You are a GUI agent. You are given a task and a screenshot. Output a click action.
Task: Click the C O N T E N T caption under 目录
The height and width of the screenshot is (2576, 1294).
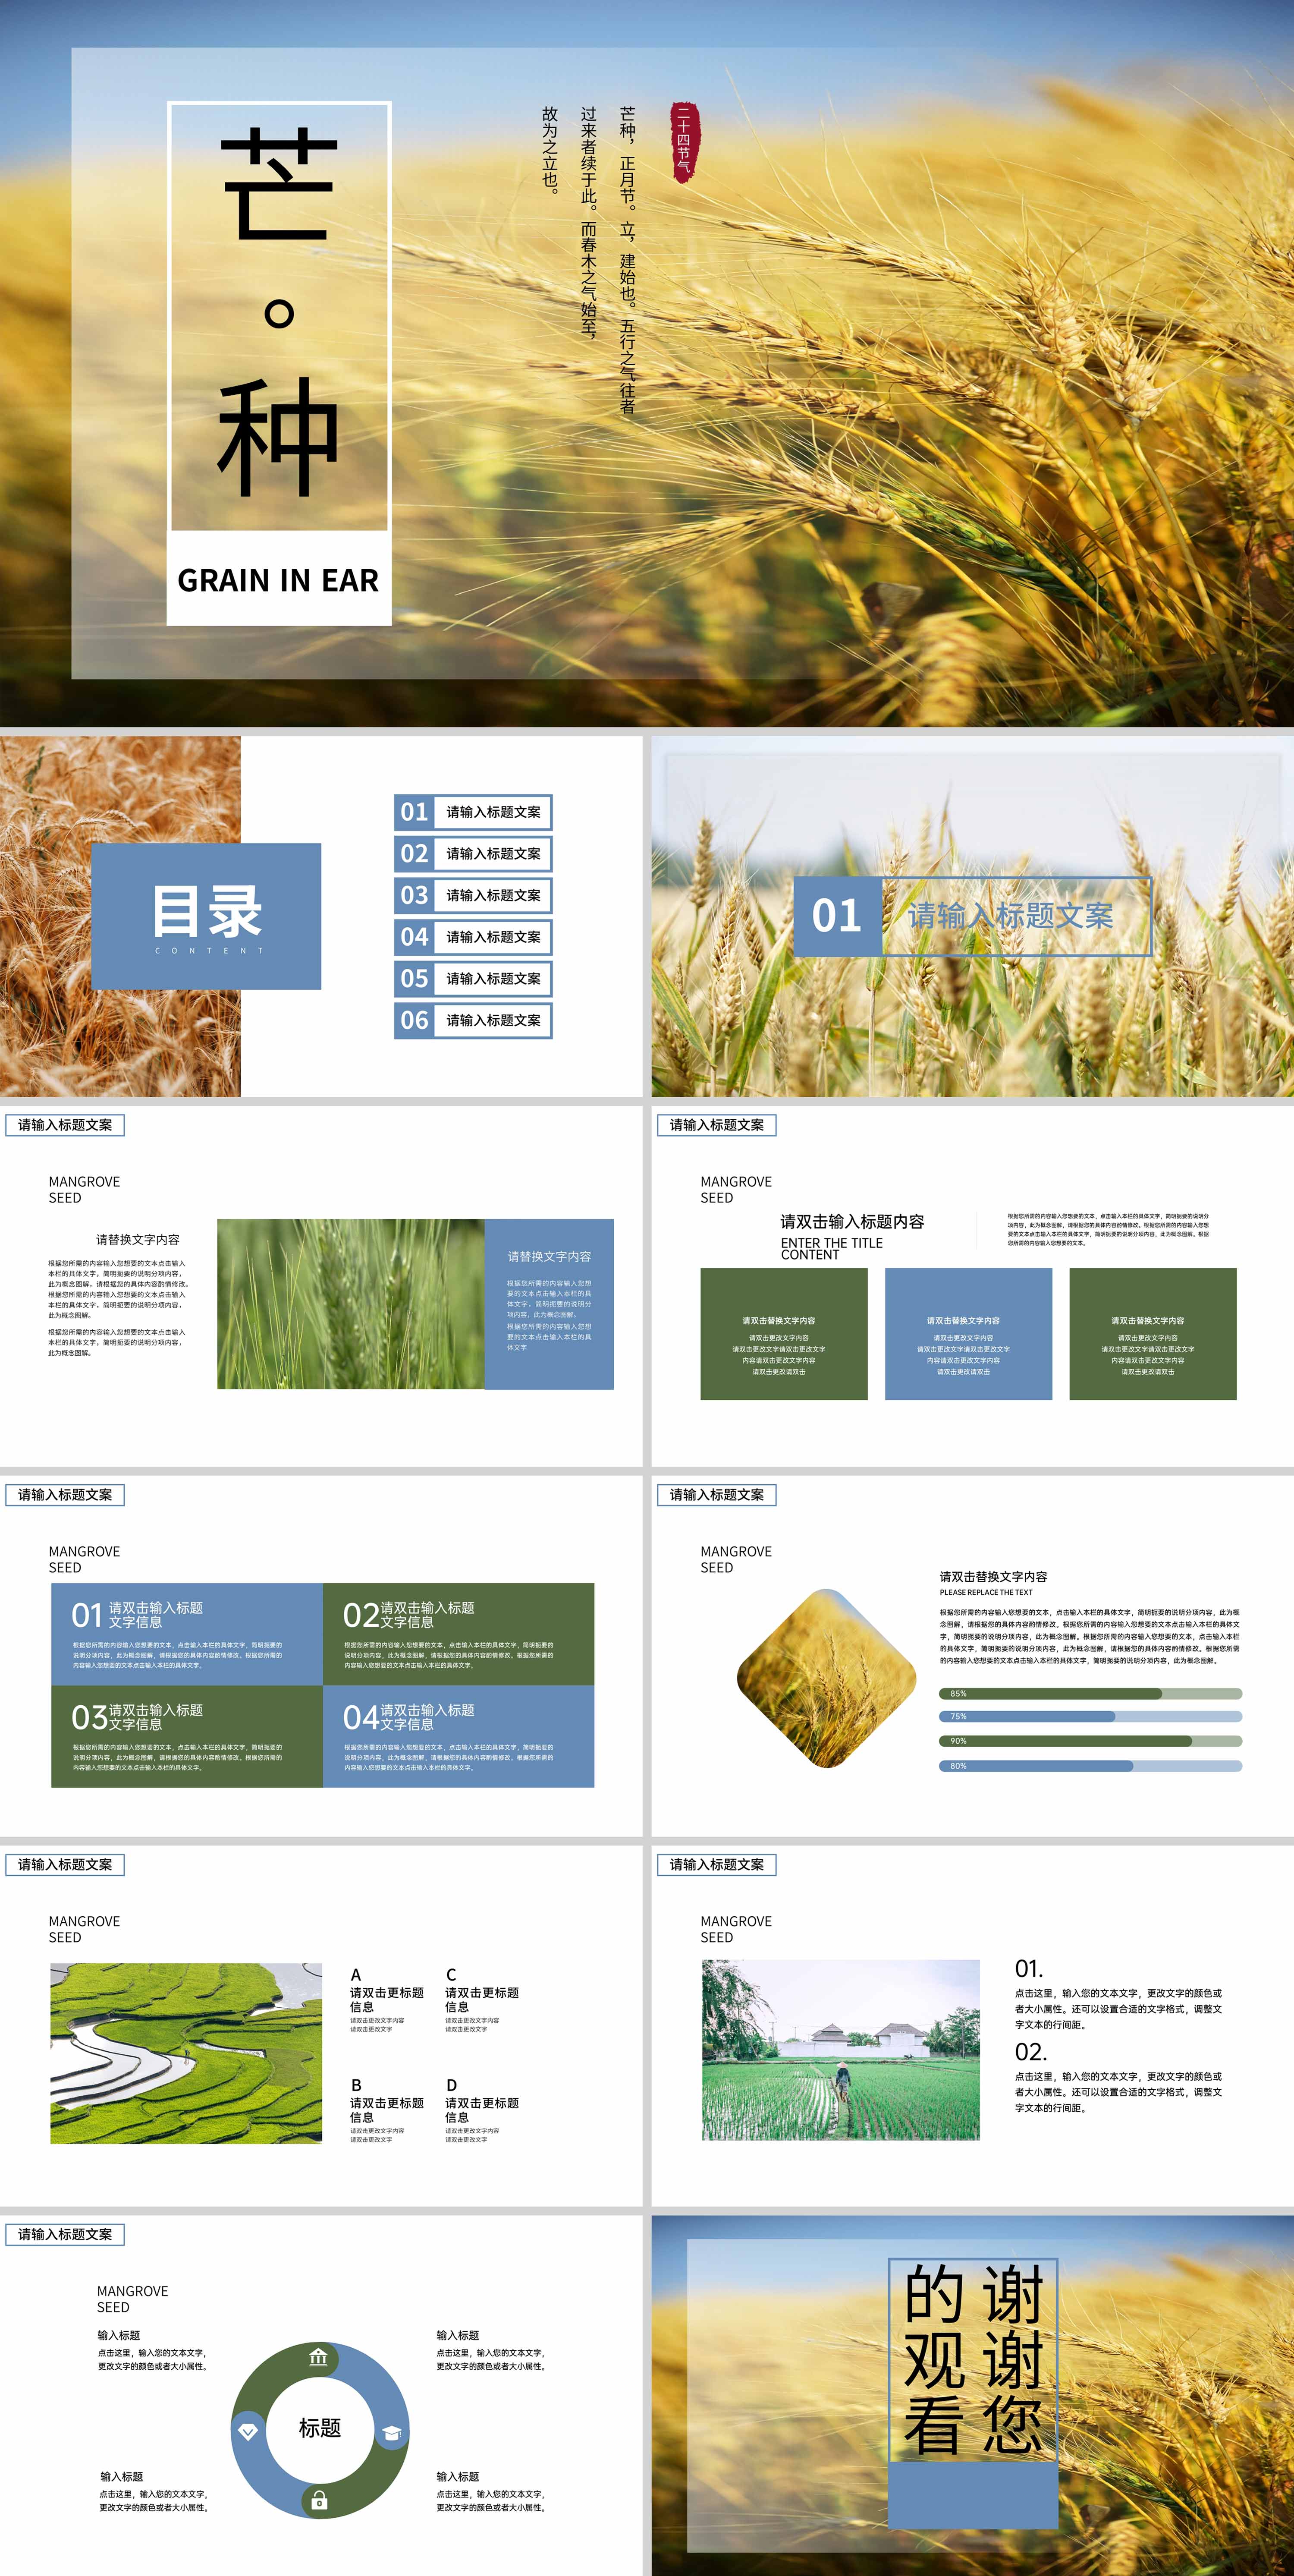209,951
